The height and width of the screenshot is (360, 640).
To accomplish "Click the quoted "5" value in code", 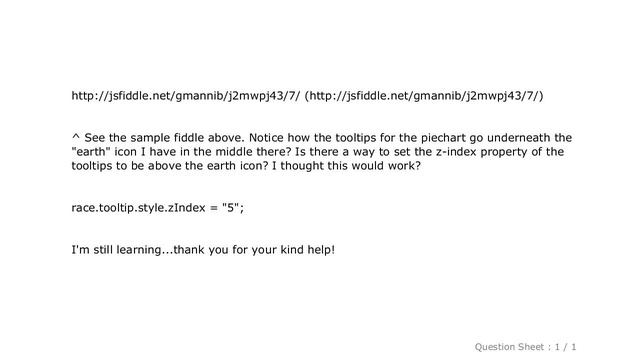I will click(x=230, y=208).
